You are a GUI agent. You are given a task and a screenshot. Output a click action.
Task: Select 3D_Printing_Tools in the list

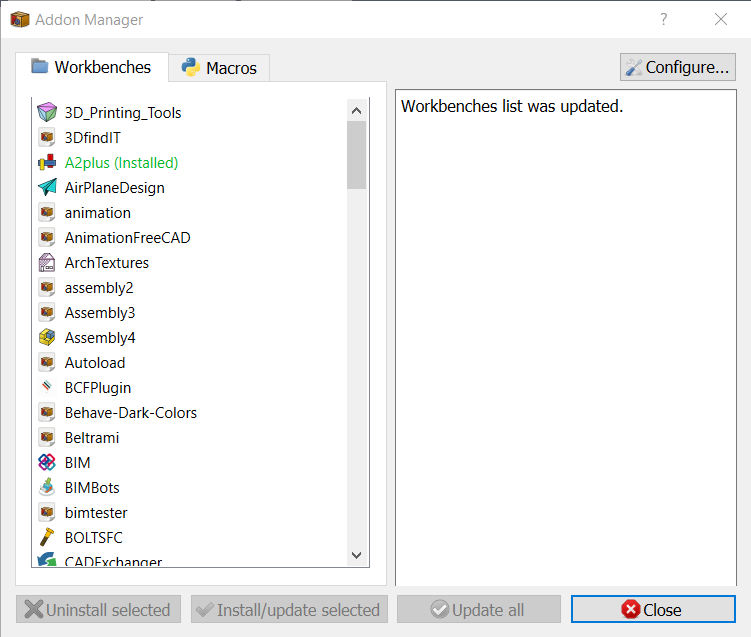click(123, 113)
